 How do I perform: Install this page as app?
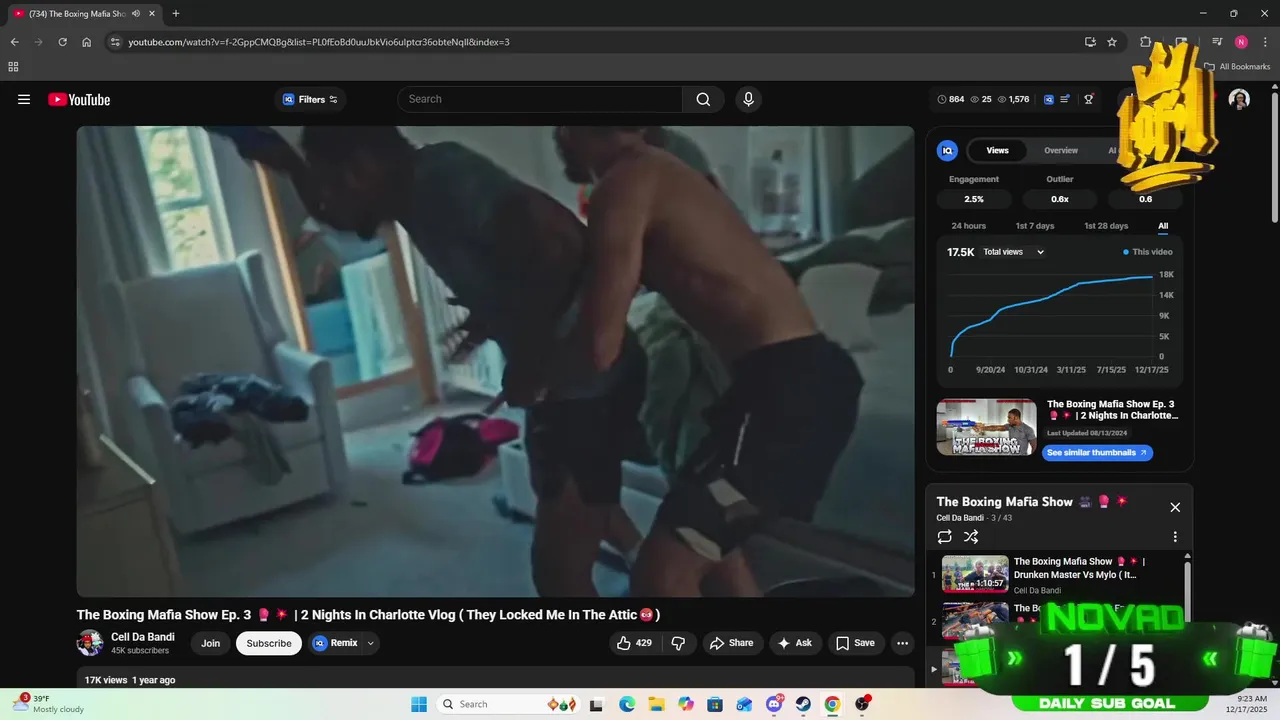[x=1090, y=42]
